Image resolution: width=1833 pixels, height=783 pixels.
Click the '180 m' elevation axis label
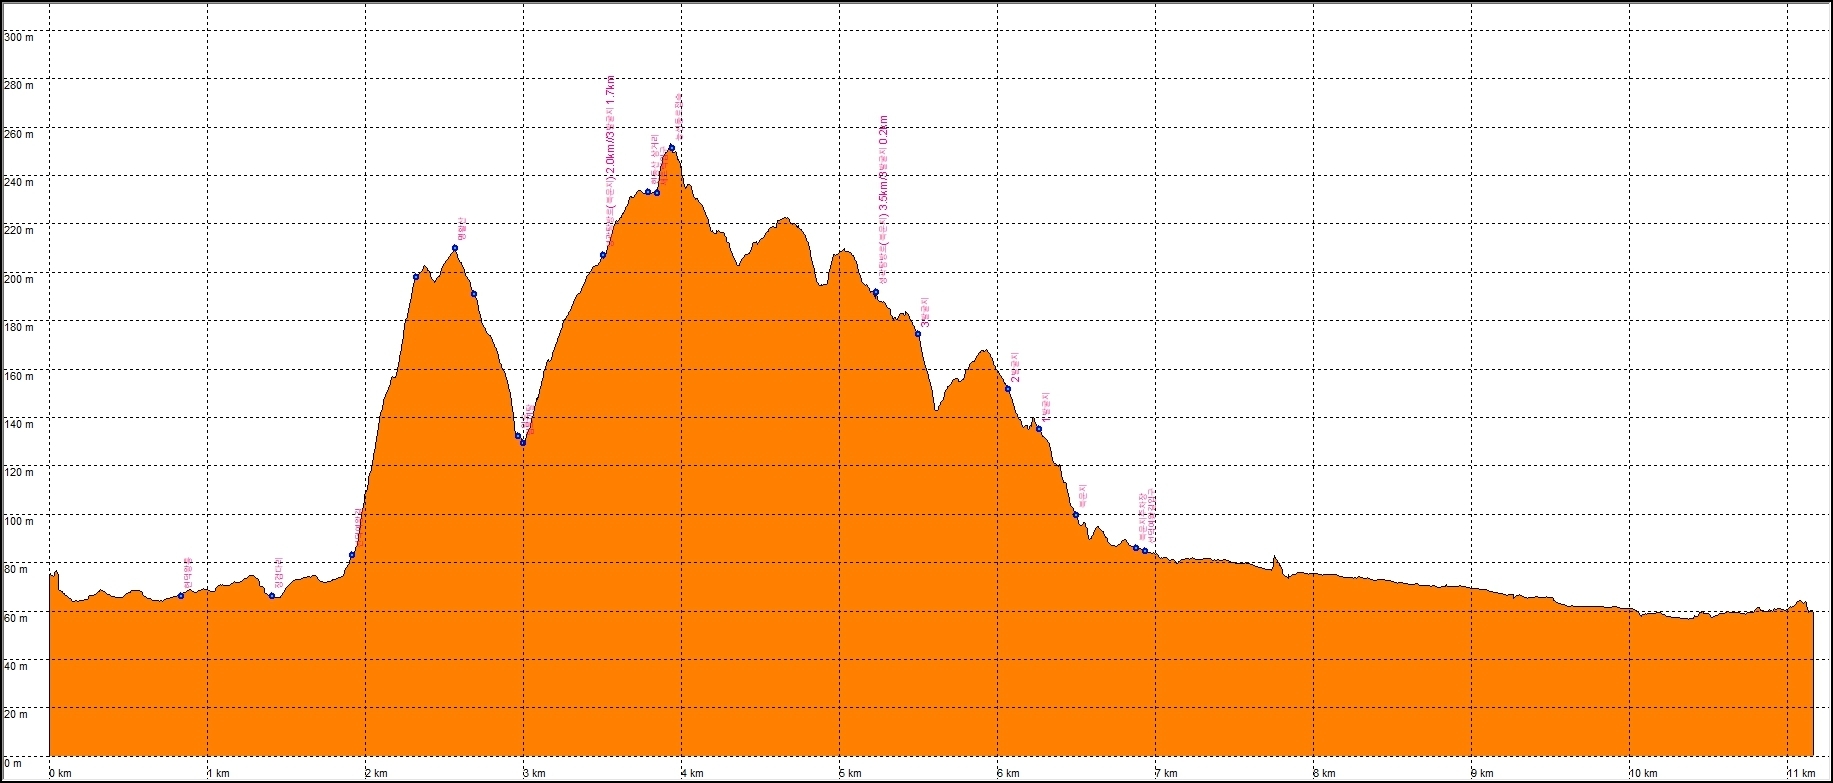[19, 327]
